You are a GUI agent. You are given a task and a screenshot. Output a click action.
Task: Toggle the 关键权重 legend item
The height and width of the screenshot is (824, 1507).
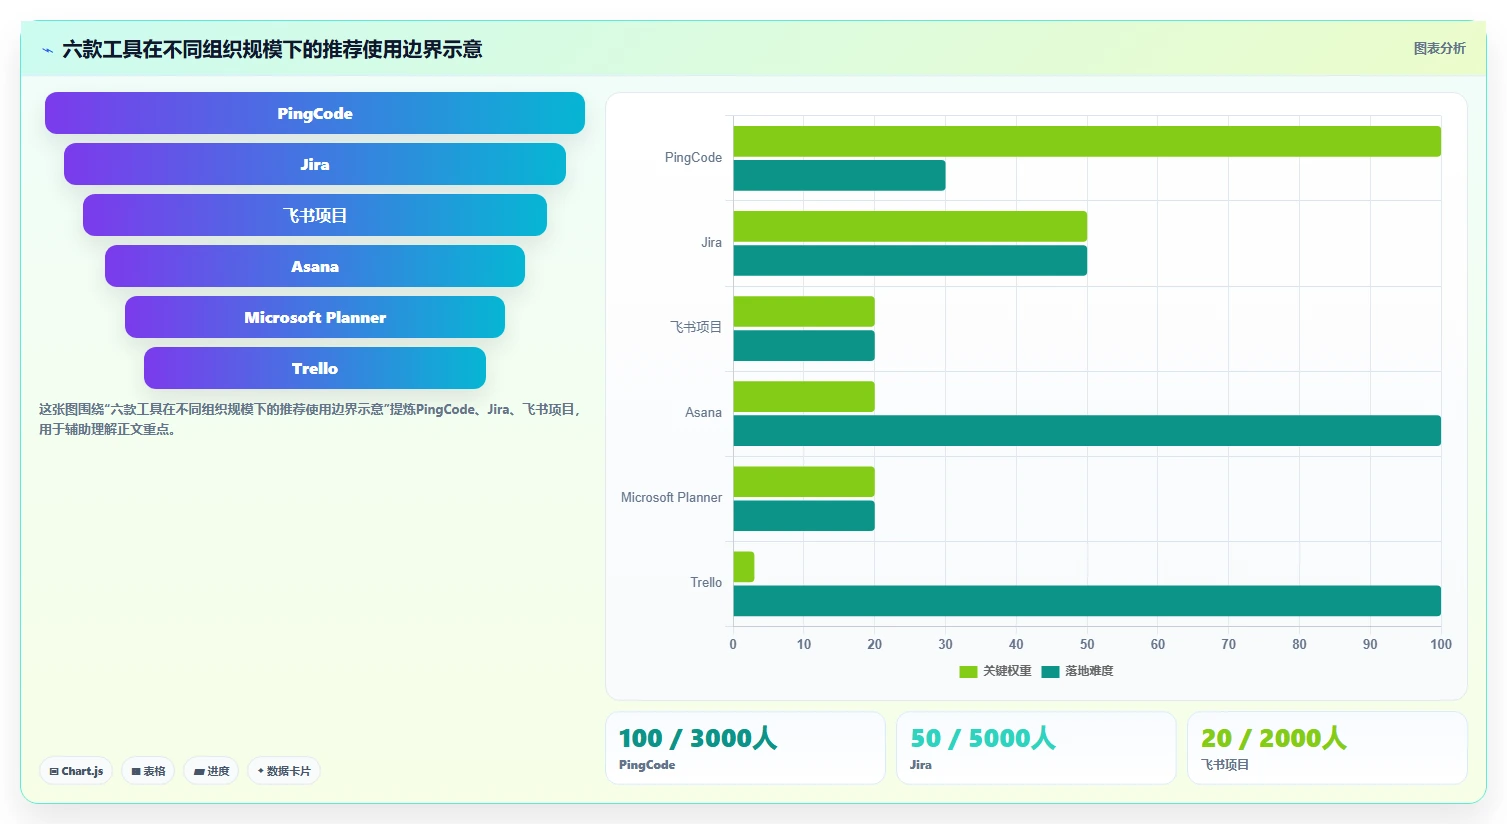coord(995,671)
